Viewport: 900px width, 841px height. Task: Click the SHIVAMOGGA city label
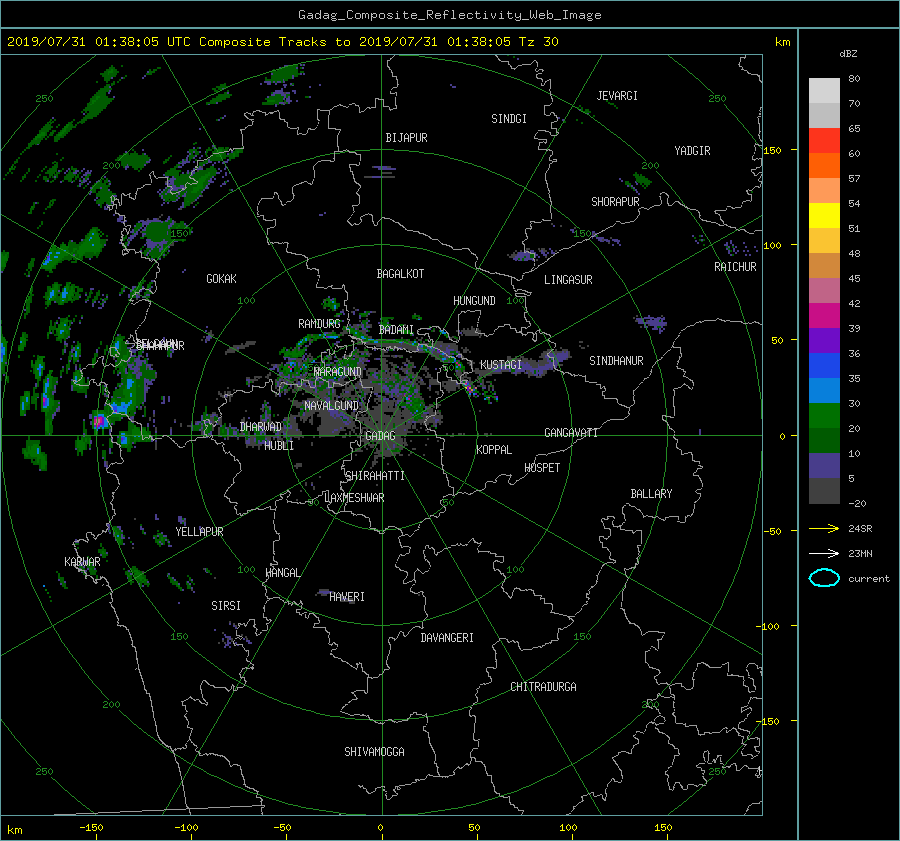click(x=374, y=752)
